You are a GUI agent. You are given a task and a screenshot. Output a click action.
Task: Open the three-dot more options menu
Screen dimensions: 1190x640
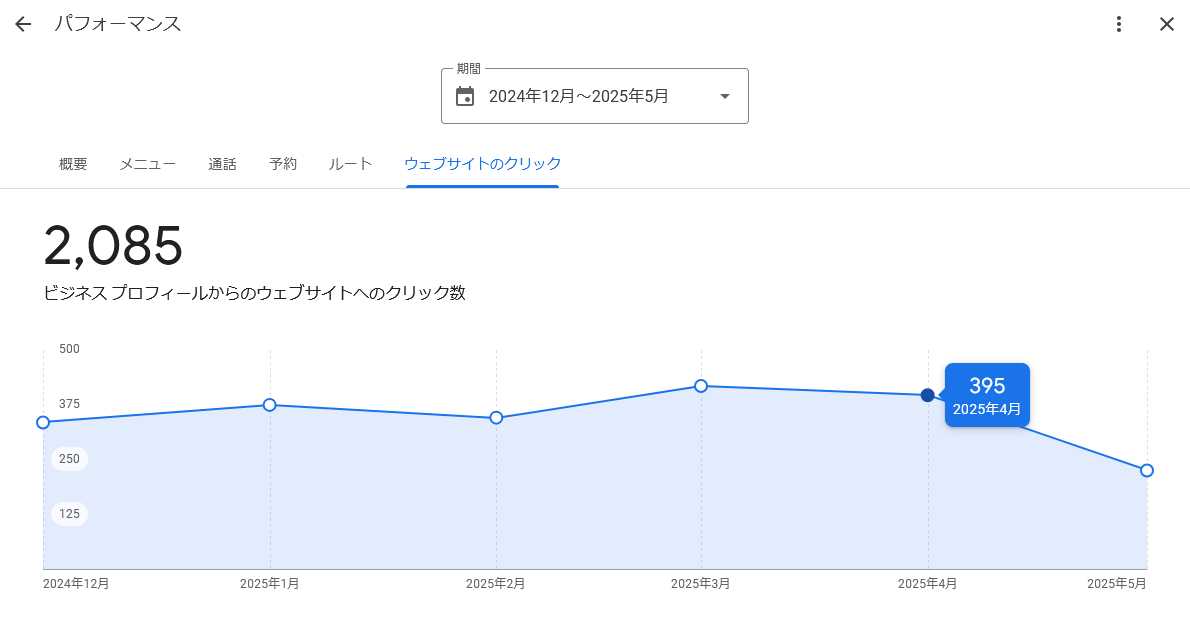(1119, 24)
